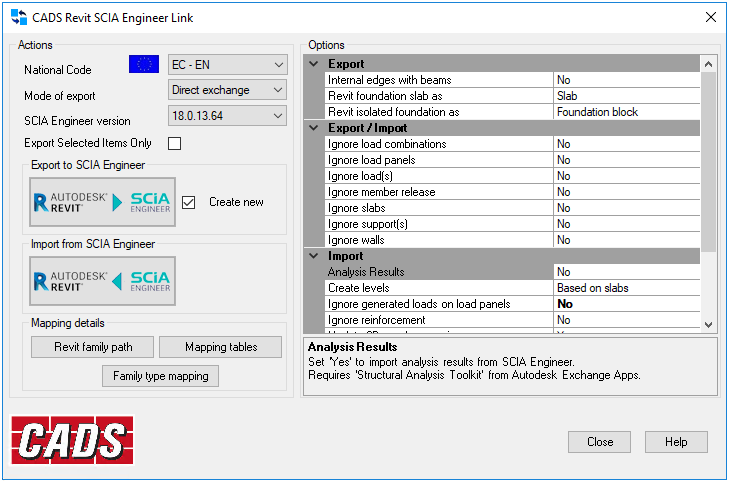Image resolution: width=731 pixels, height=485 pixels.
Task: Select the Ignore reinforcement row
Action: coord(512,320)
